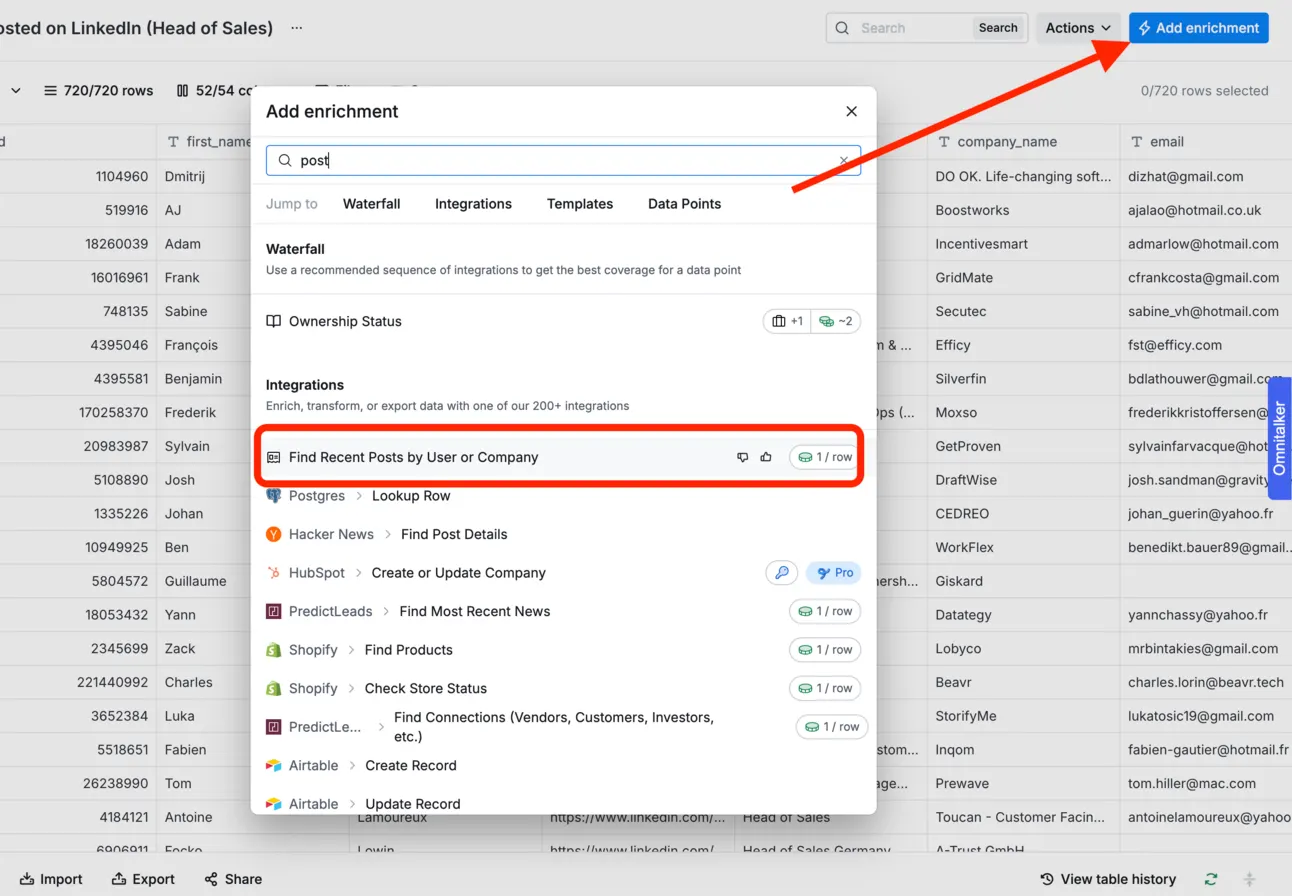Open View table history
The image size is (1292, 896).
[x=1108, y=879]
